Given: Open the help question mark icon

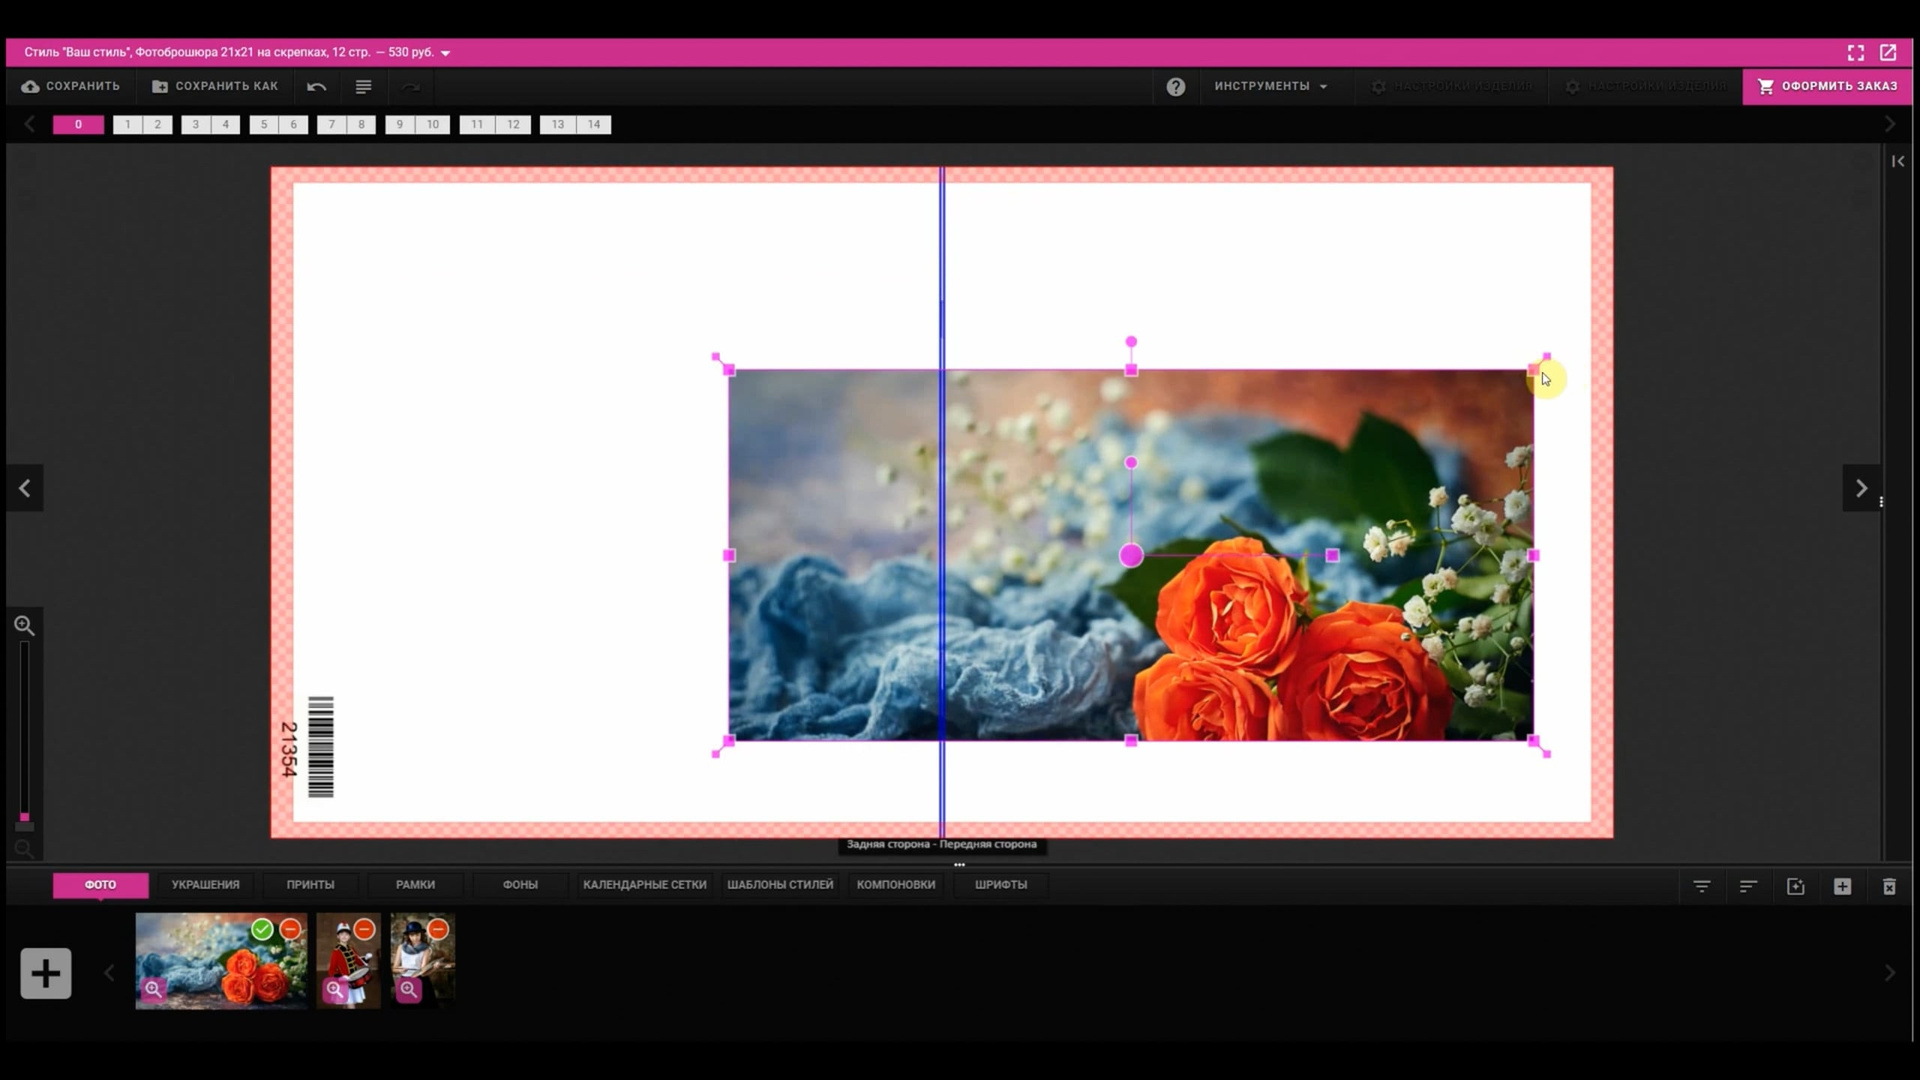Looking at the screenshot, I should pyautogui.click(x=1176, y=87).
